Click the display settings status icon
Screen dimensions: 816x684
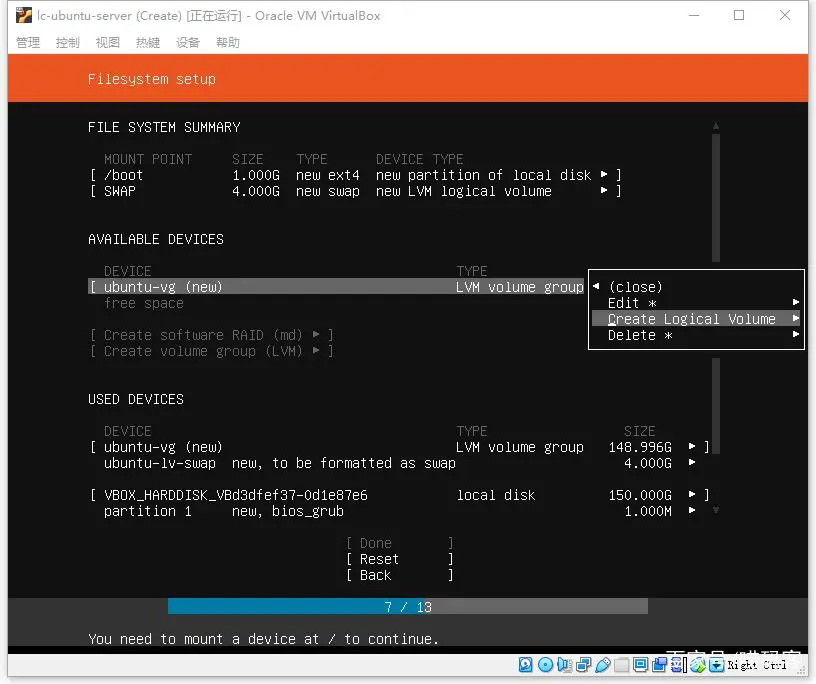[x=640, y=664]
